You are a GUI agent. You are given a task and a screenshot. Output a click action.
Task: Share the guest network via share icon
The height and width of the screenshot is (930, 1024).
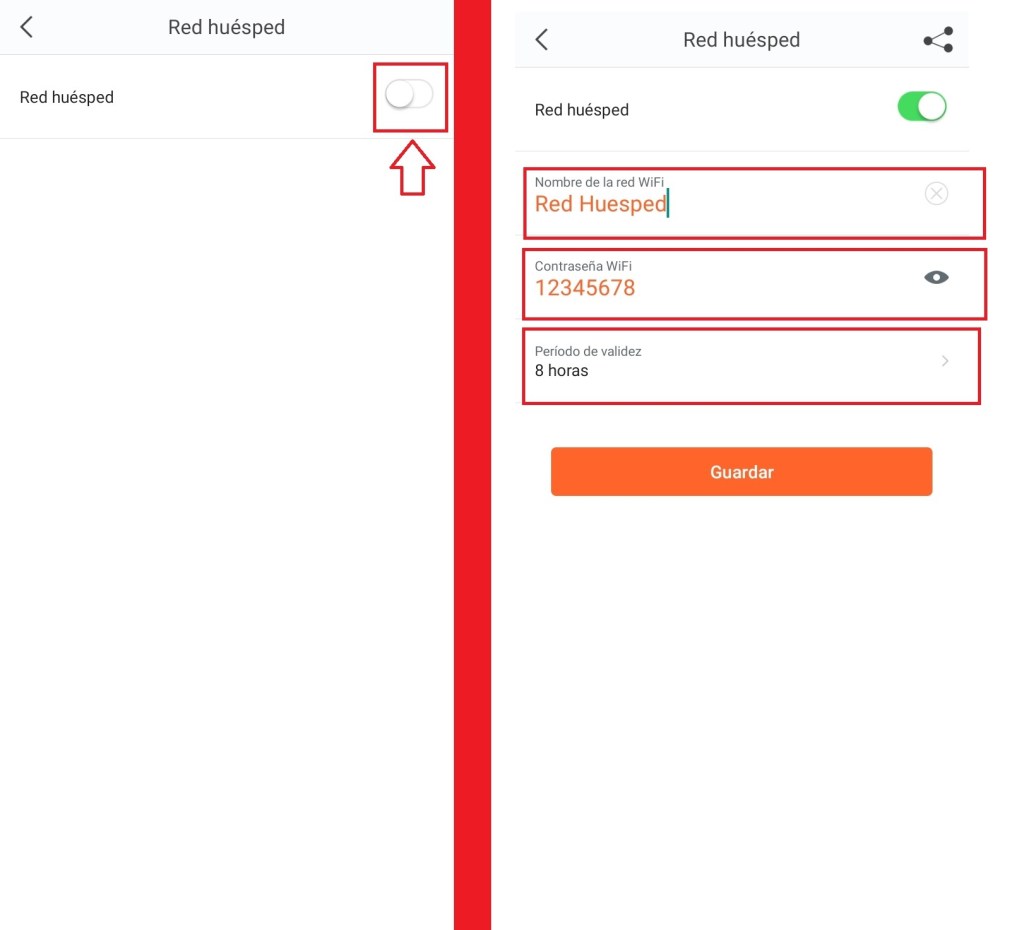[938, 40]
